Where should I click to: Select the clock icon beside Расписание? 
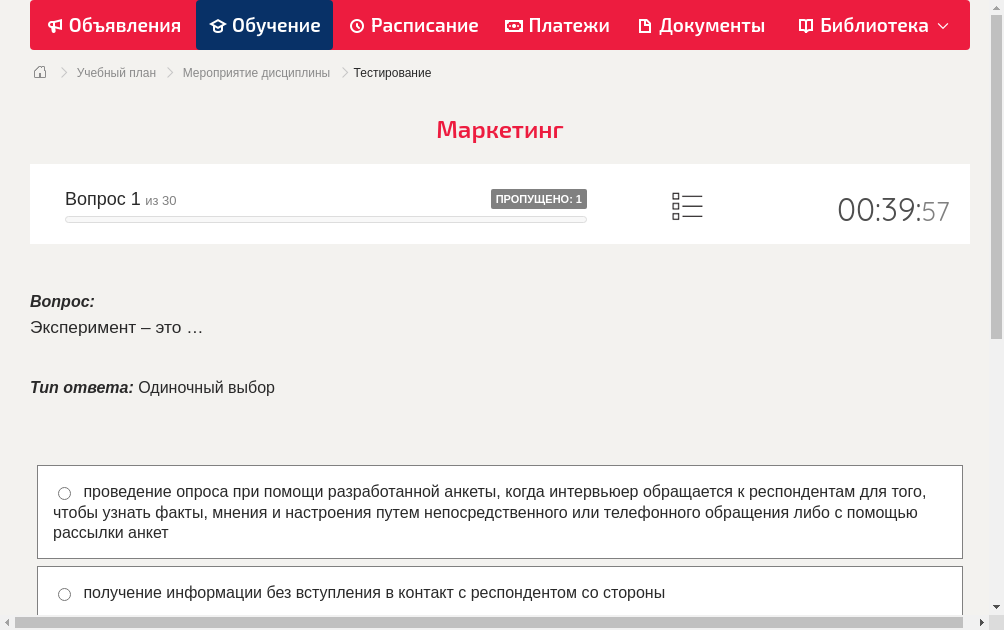[x=356, y=25]
